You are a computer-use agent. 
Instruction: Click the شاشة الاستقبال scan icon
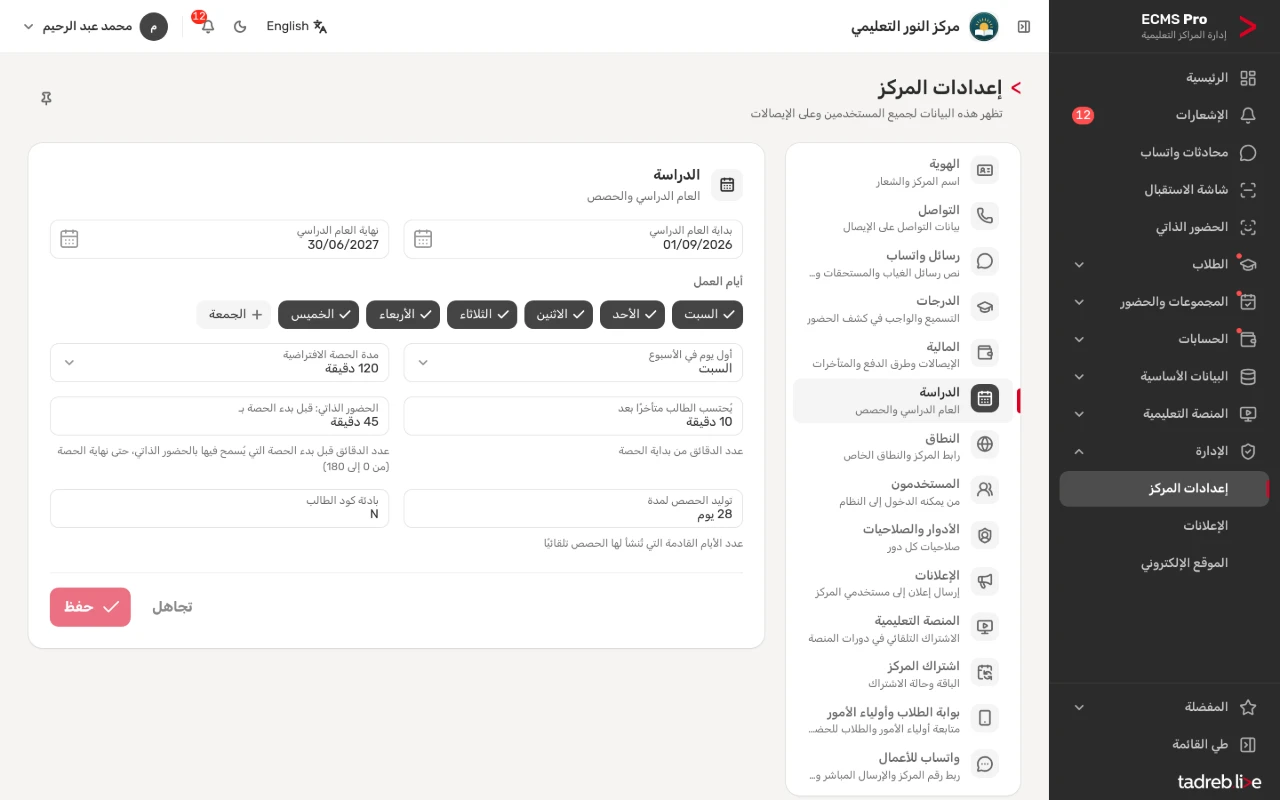1247,190
